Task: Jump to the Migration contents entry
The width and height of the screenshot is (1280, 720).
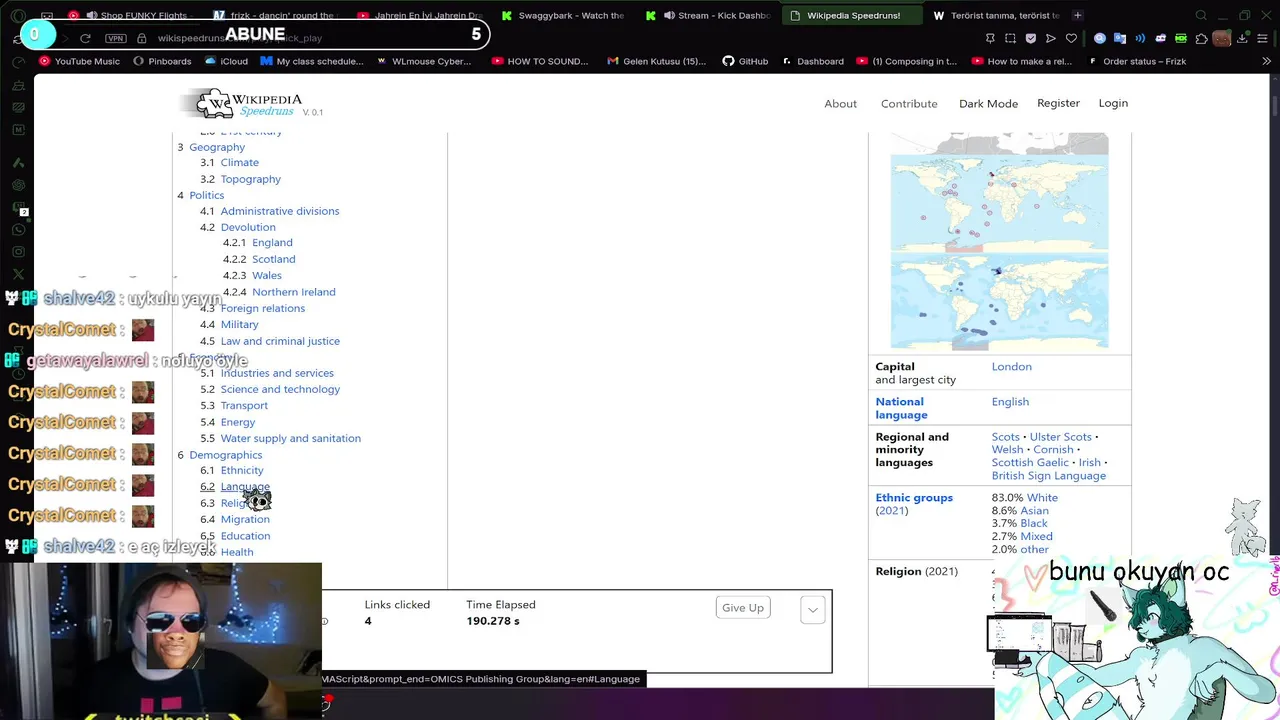Action: click(245, 519)
